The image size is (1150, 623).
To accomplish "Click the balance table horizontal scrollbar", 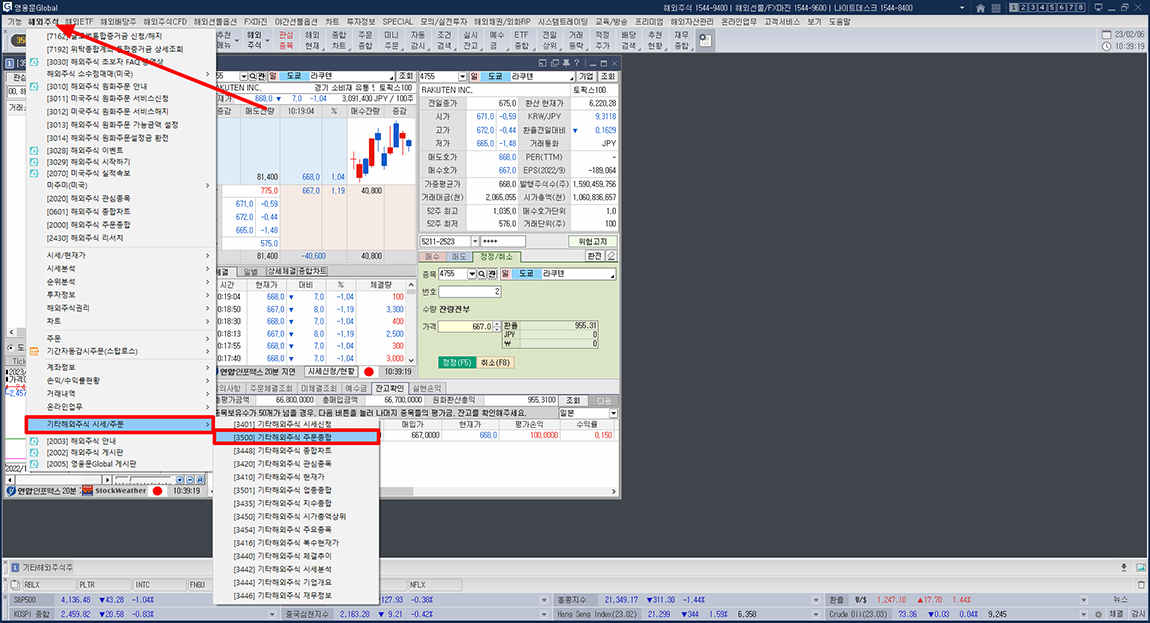I will click(x=499, y=492).
